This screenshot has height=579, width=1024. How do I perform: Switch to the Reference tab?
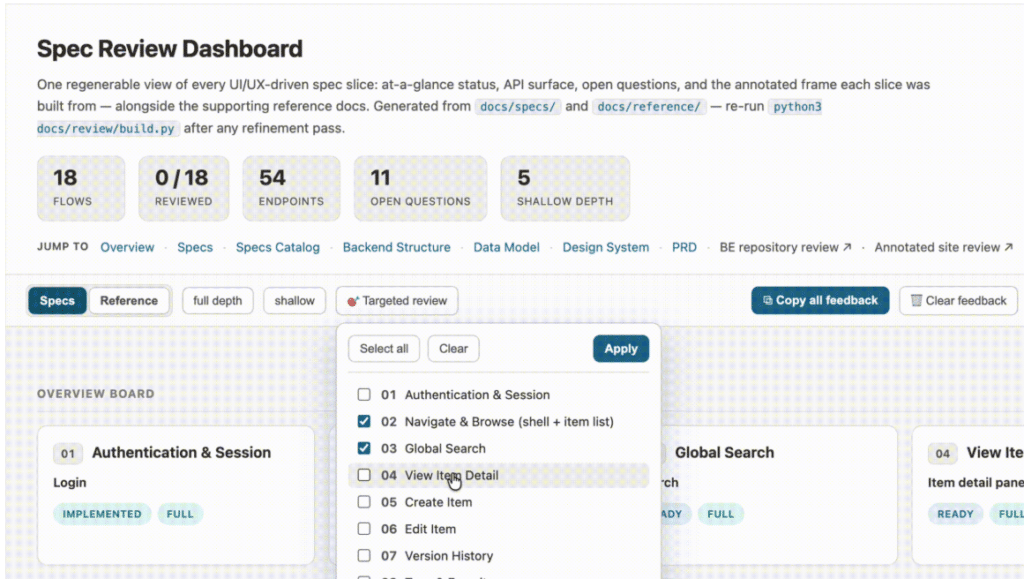tap(129, 301)
